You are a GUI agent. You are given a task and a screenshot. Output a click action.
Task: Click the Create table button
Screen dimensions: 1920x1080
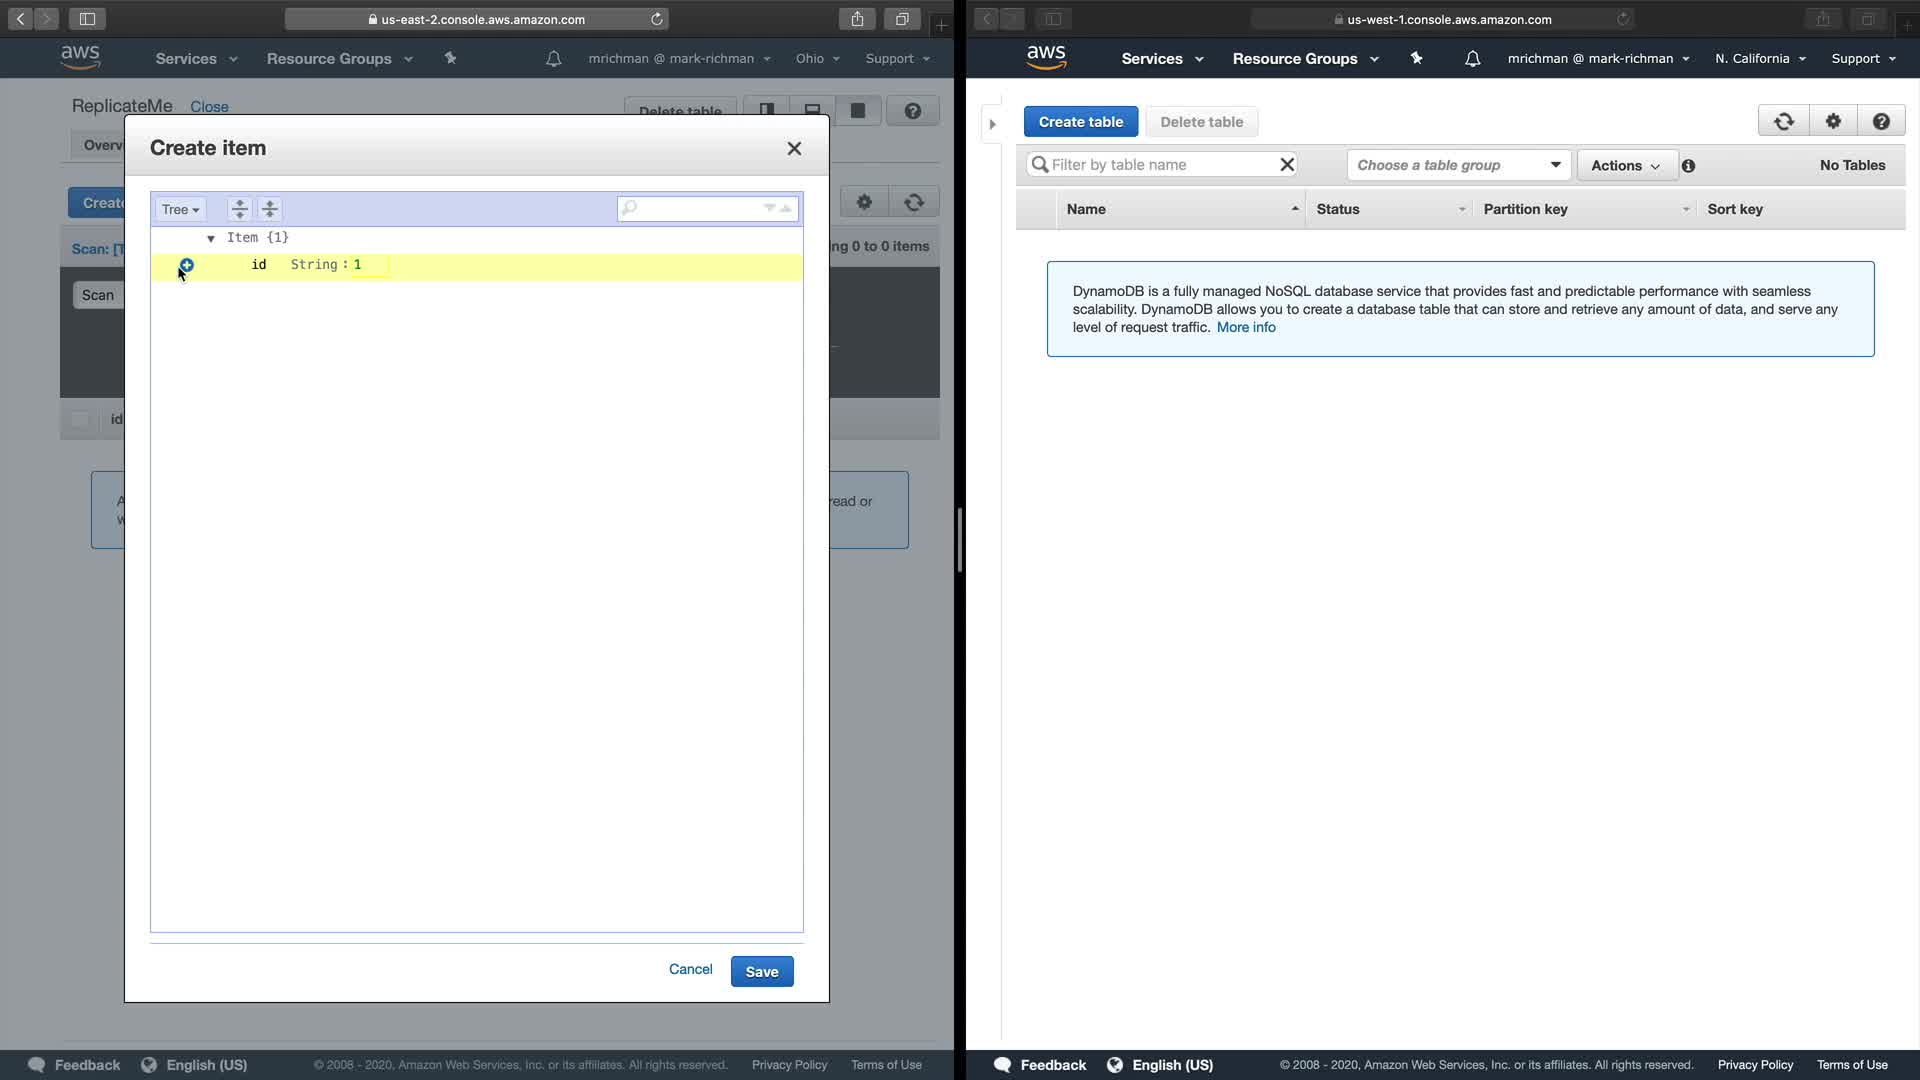1080,122
